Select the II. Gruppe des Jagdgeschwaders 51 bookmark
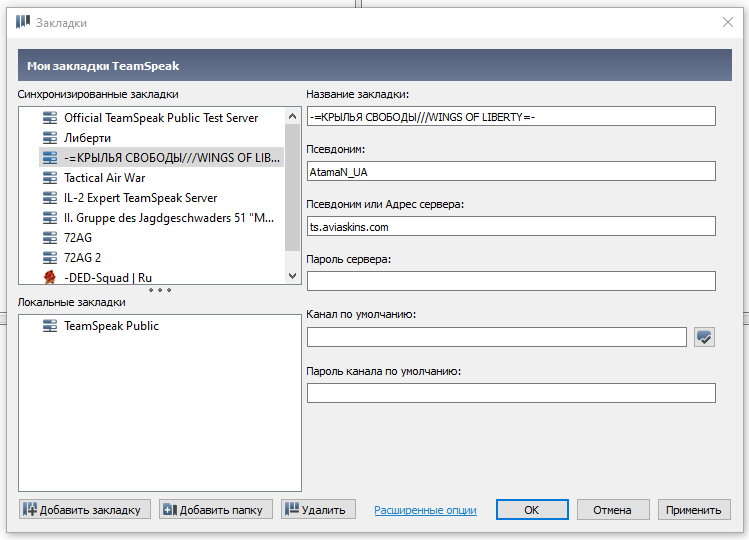 [161, 217]
